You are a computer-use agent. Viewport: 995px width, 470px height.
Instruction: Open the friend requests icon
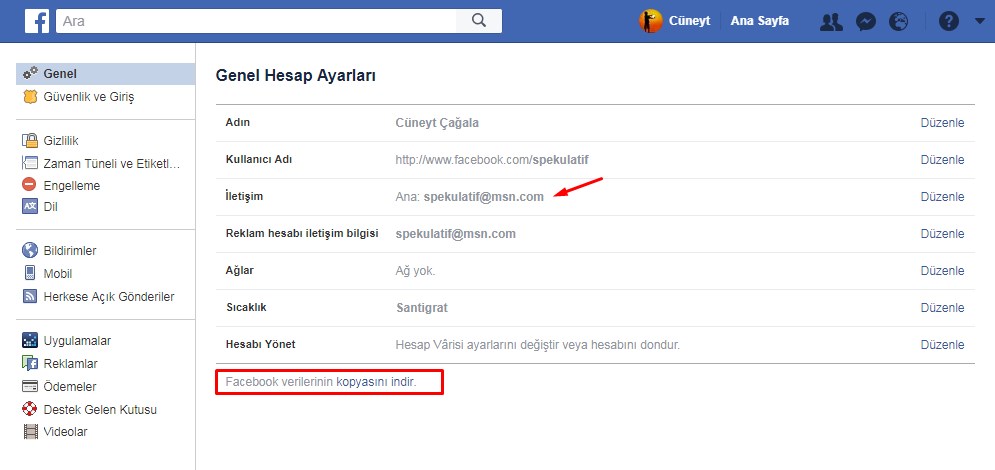830,21
